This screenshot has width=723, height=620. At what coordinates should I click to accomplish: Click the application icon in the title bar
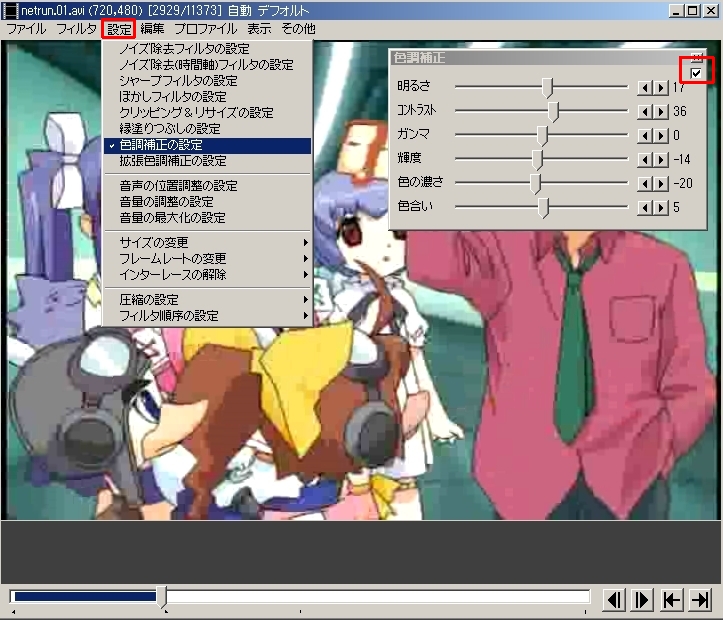click(10, 11)
